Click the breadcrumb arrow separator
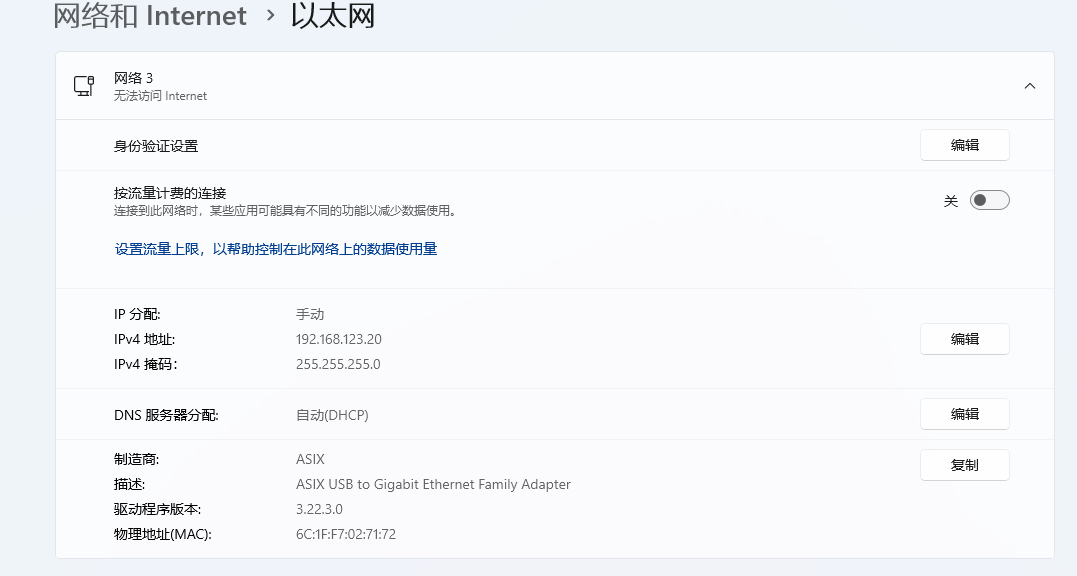 270,16
